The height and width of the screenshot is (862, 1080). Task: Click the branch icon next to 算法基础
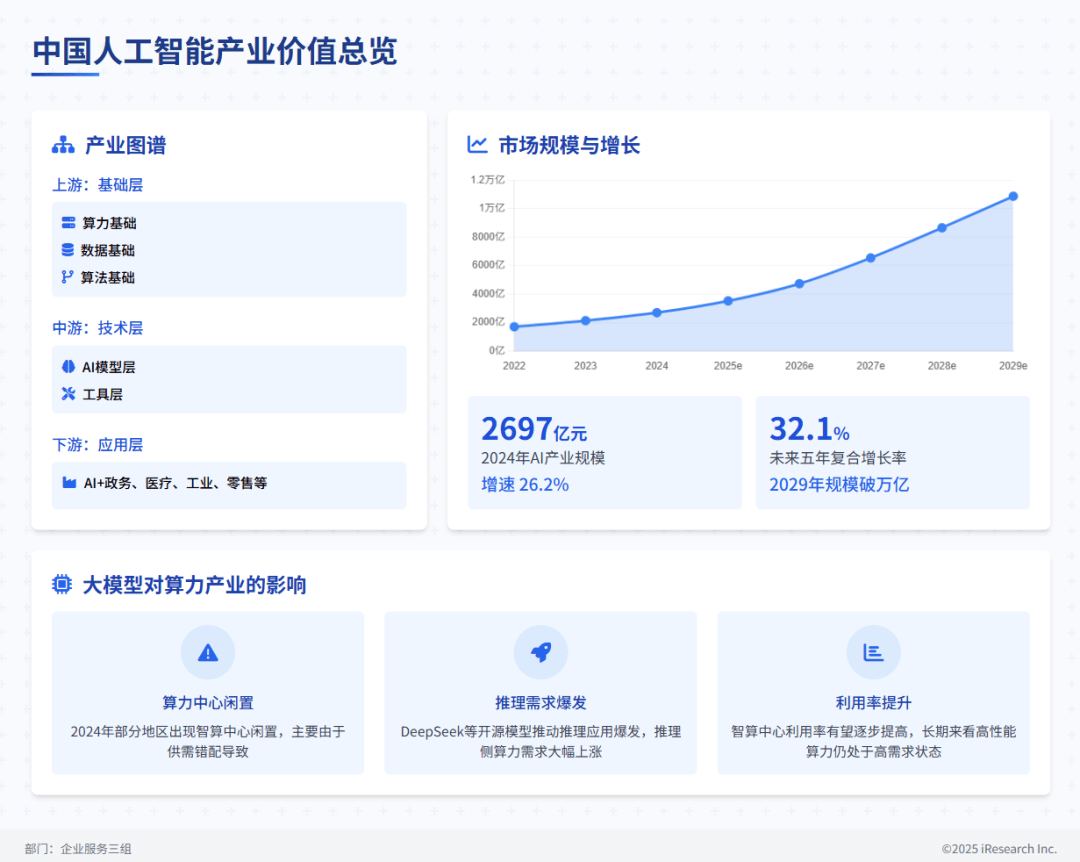(68, 277)
